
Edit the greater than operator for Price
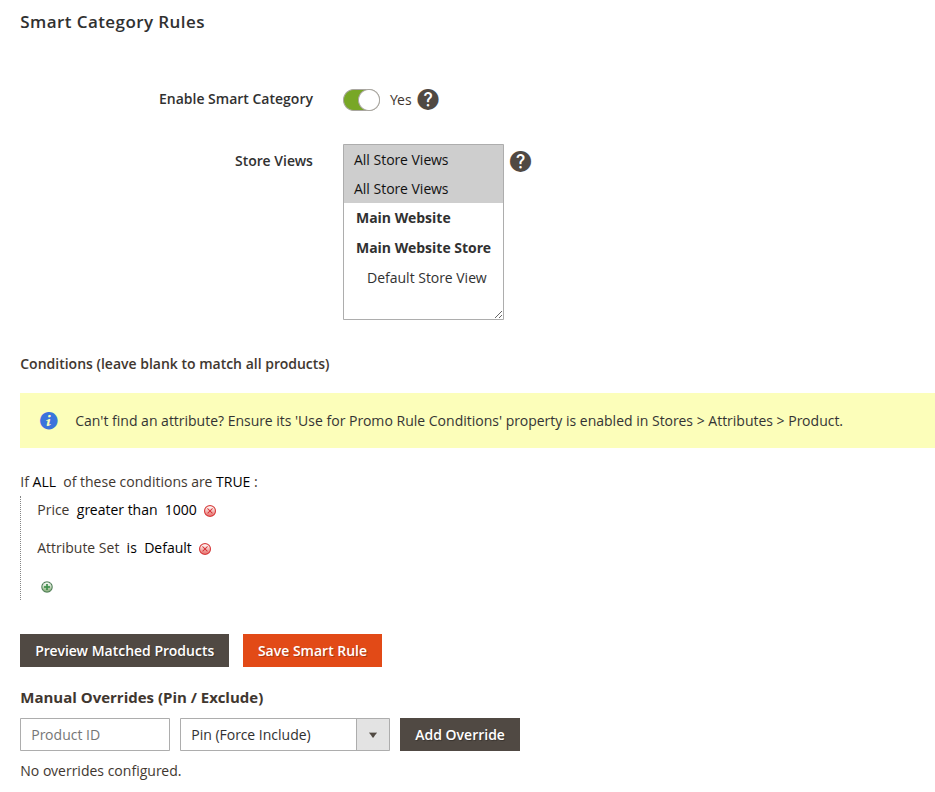tap(117, 511)
